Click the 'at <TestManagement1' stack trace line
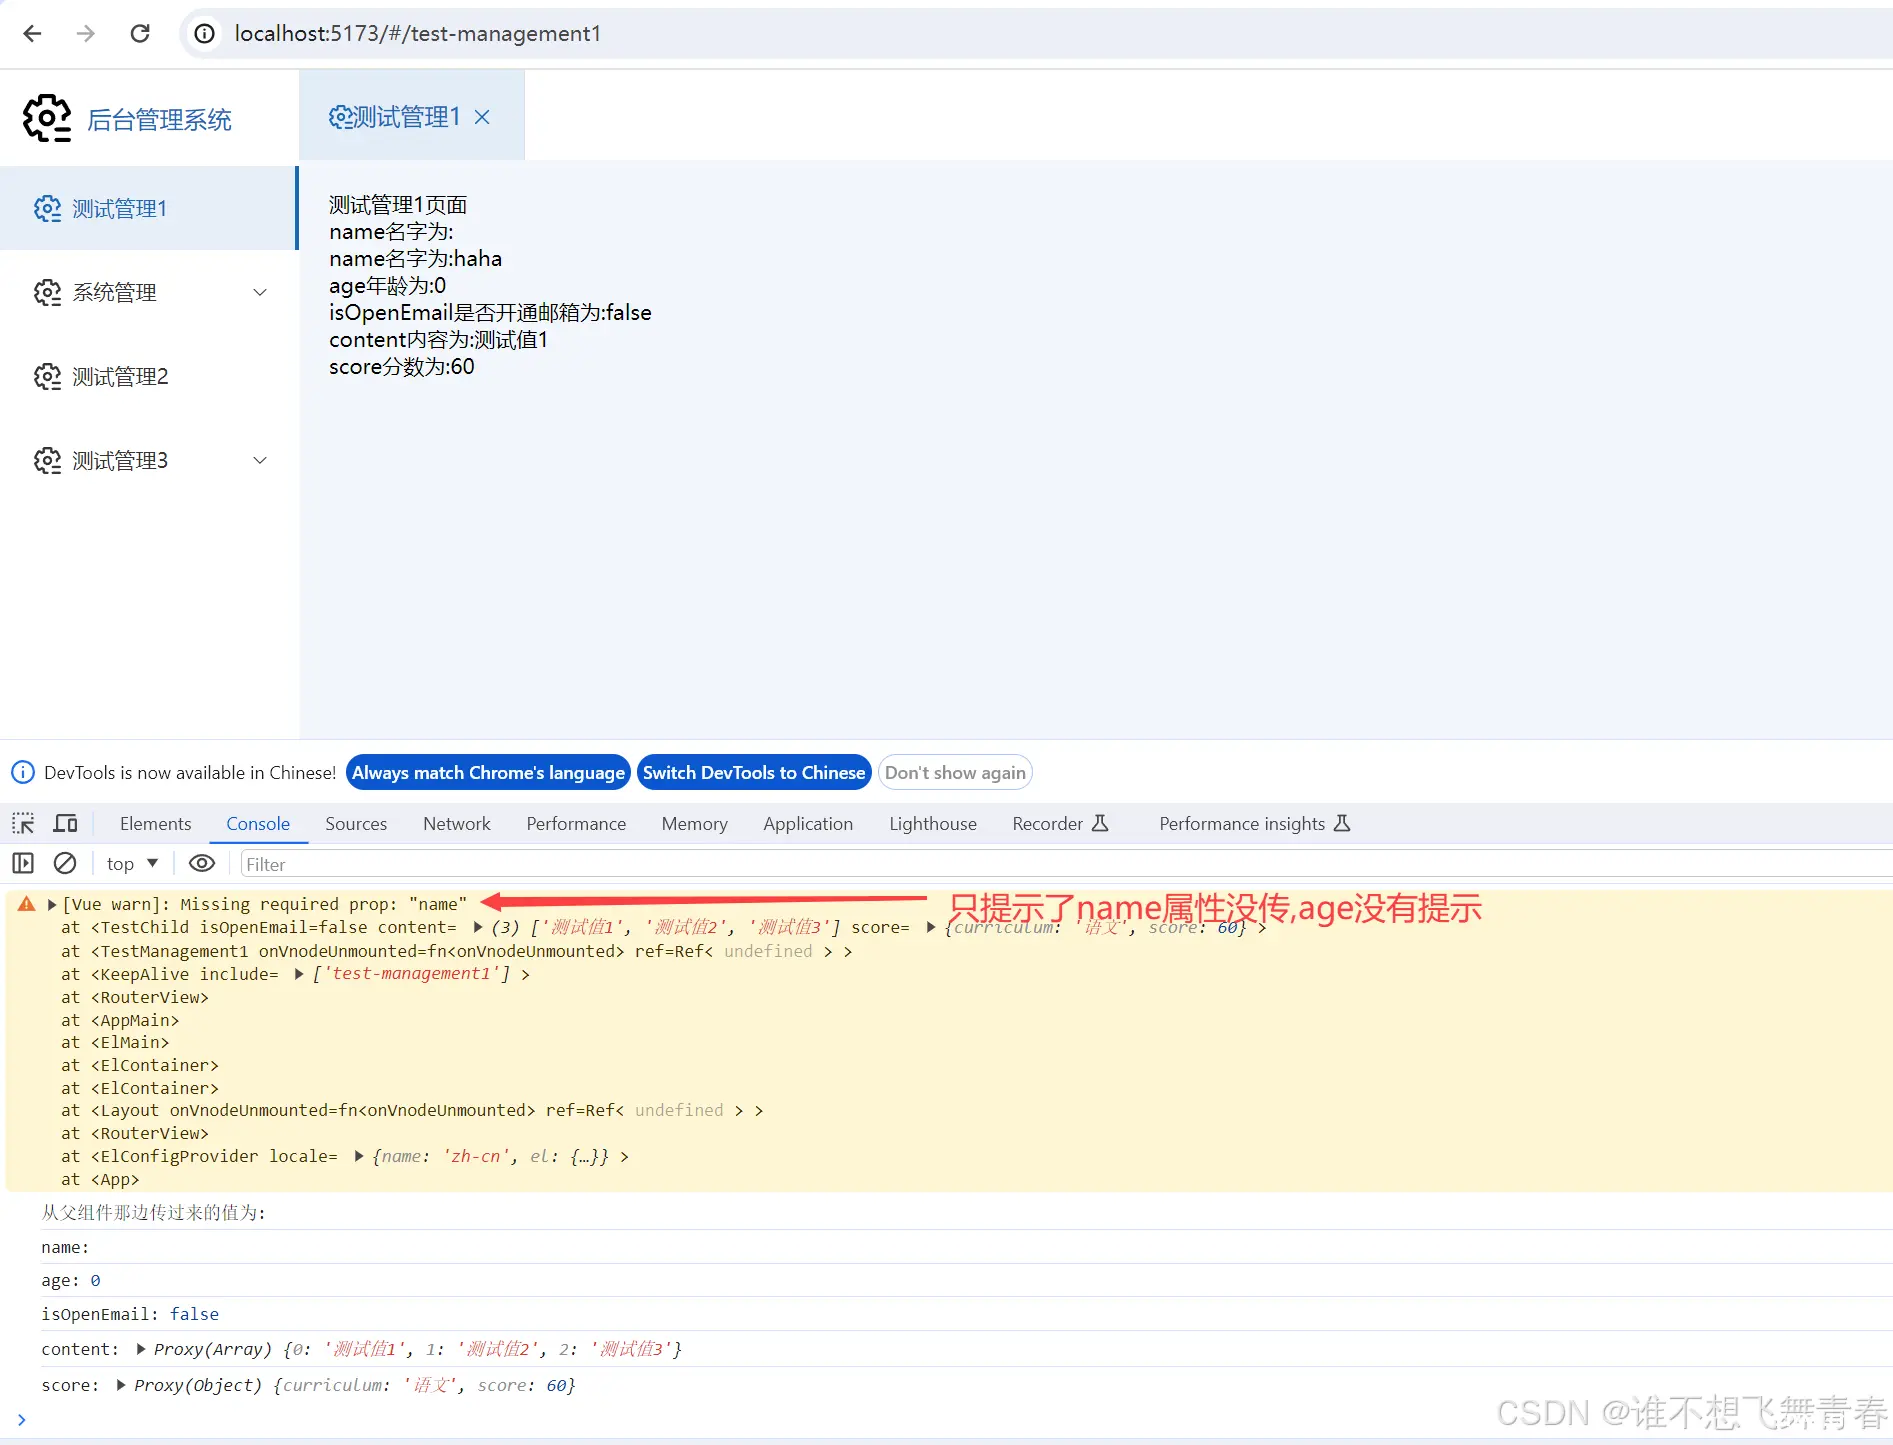This screenshot has width=1893, height=1445. 457,950
